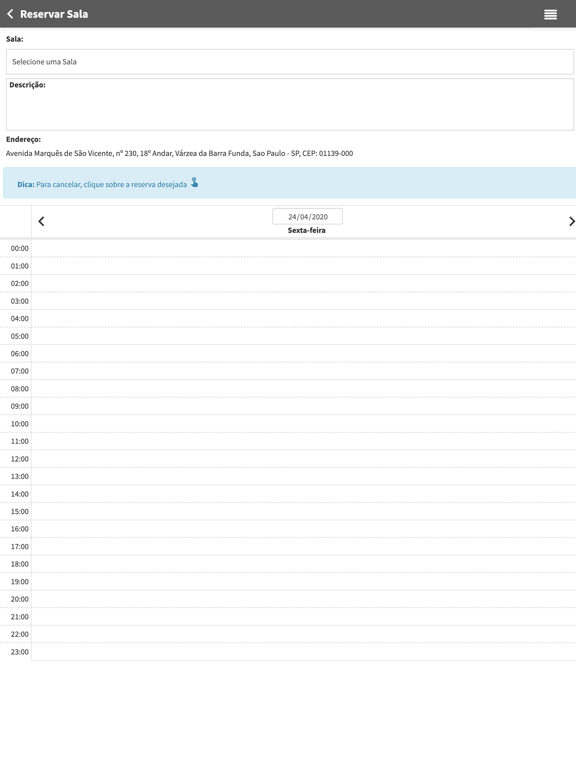The width and height of the screenshot is (576, 768).
Task: Select the 08:00 time slot row
Action: pos(304,388)
